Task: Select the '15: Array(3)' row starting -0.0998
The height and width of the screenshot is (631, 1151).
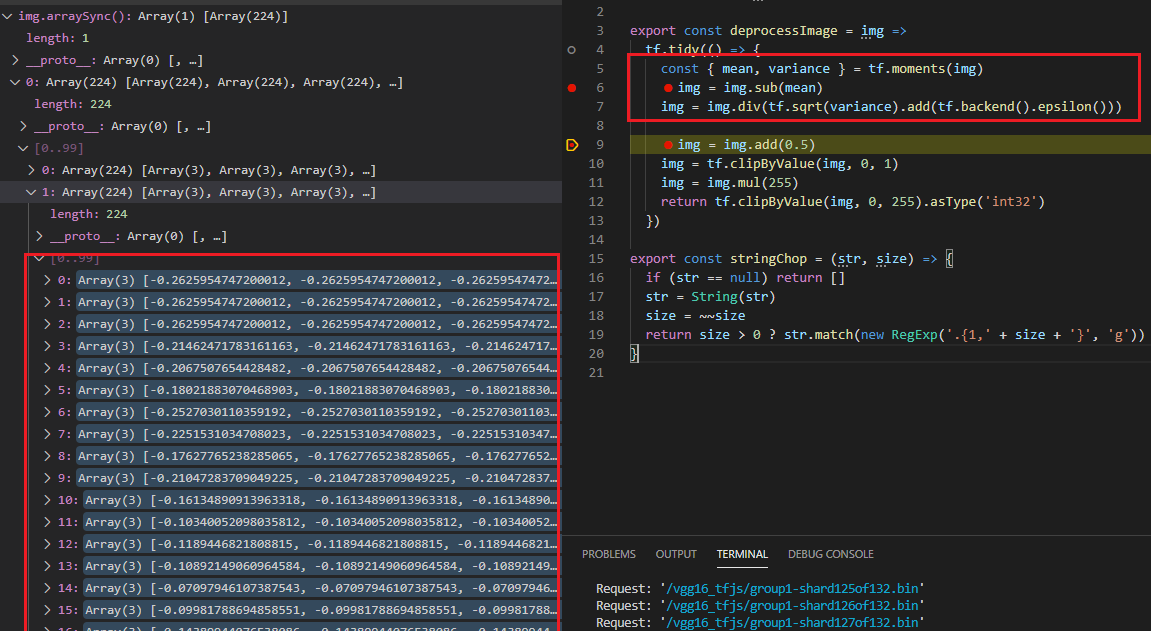Action: [x=281, y=610]
